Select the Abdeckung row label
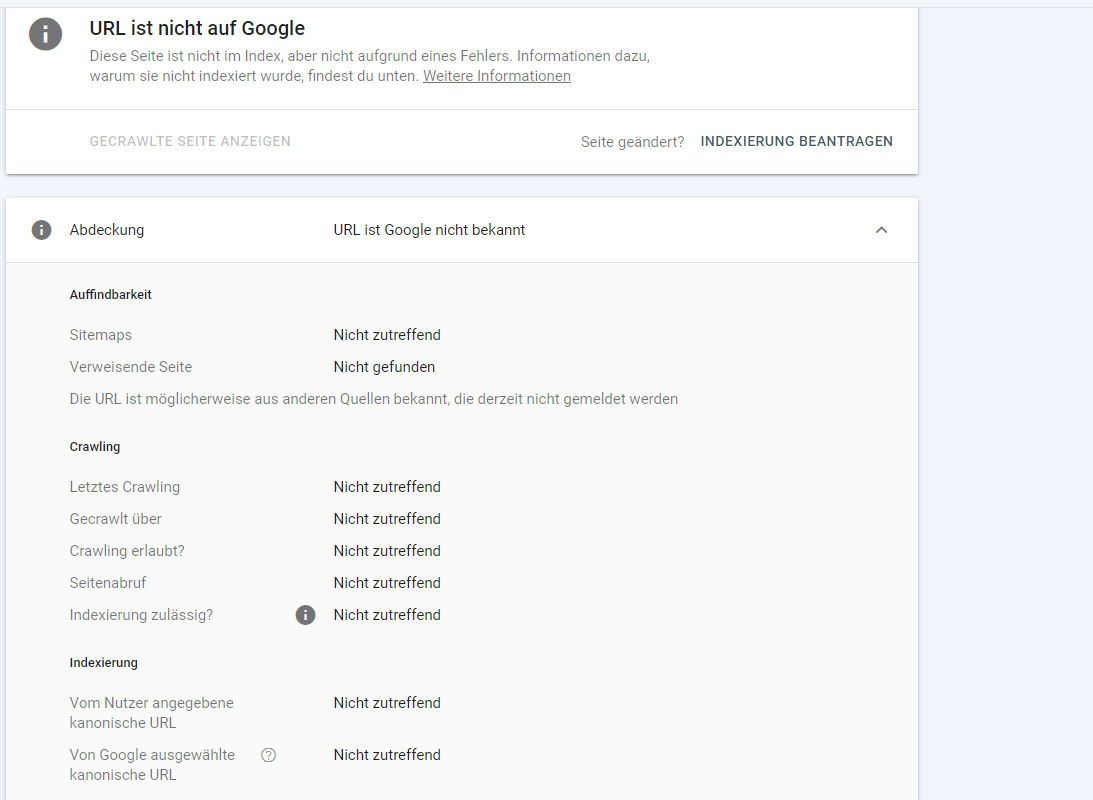1093x800 pixels. point(107,230)
